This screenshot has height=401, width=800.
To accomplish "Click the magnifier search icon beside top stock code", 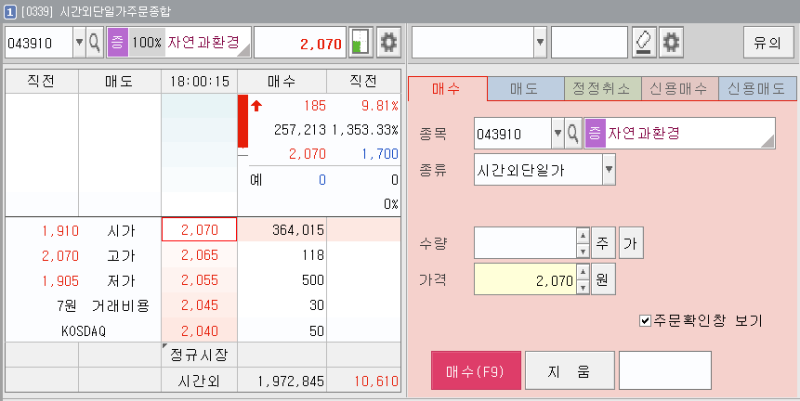I will (94, 42).
